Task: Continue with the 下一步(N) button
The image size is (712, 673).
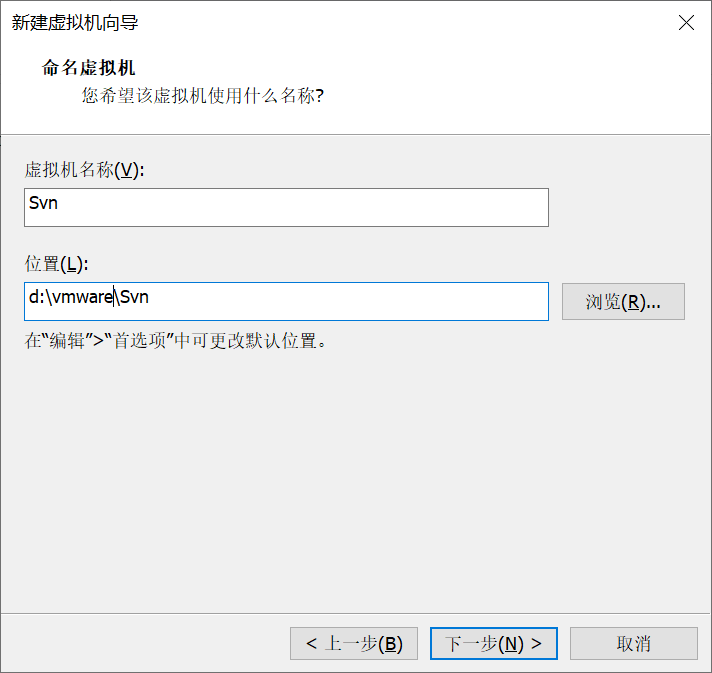Action: point(494,643)
